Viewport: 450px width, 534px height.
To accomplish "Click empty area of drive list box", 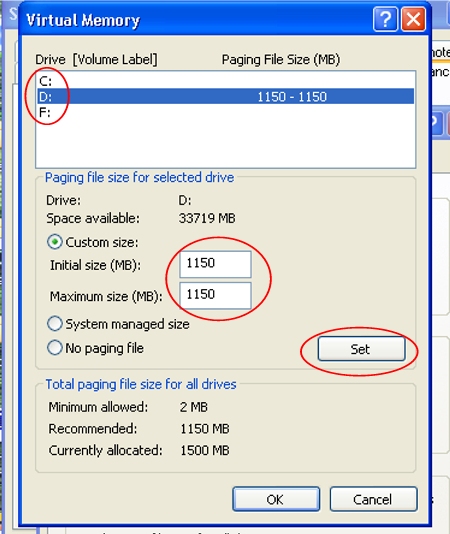I will coord(226,144).
